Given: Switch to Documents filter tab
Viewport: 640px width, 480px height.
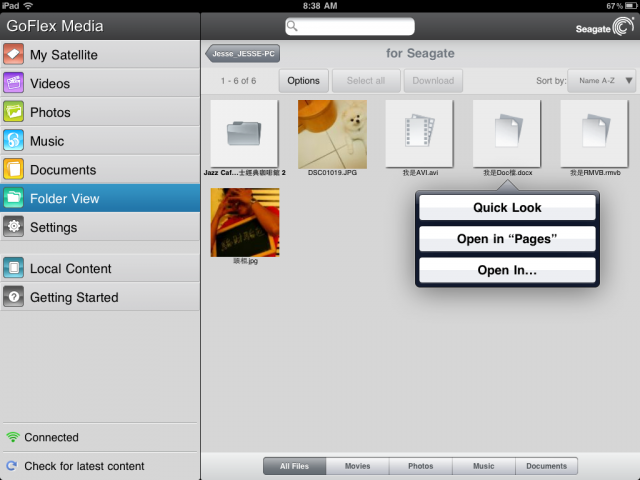Looking at the screenshot, I should click(547, 466).
